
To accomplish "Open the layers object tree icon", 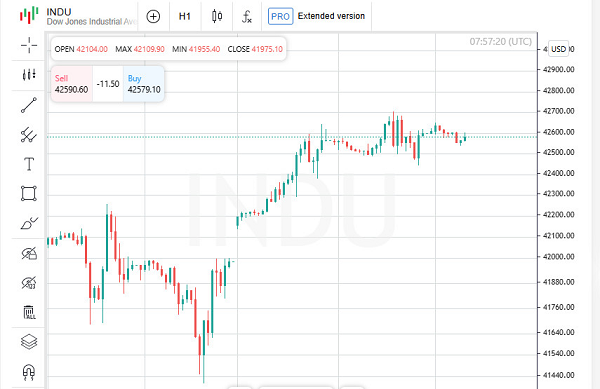I will 29,342.
